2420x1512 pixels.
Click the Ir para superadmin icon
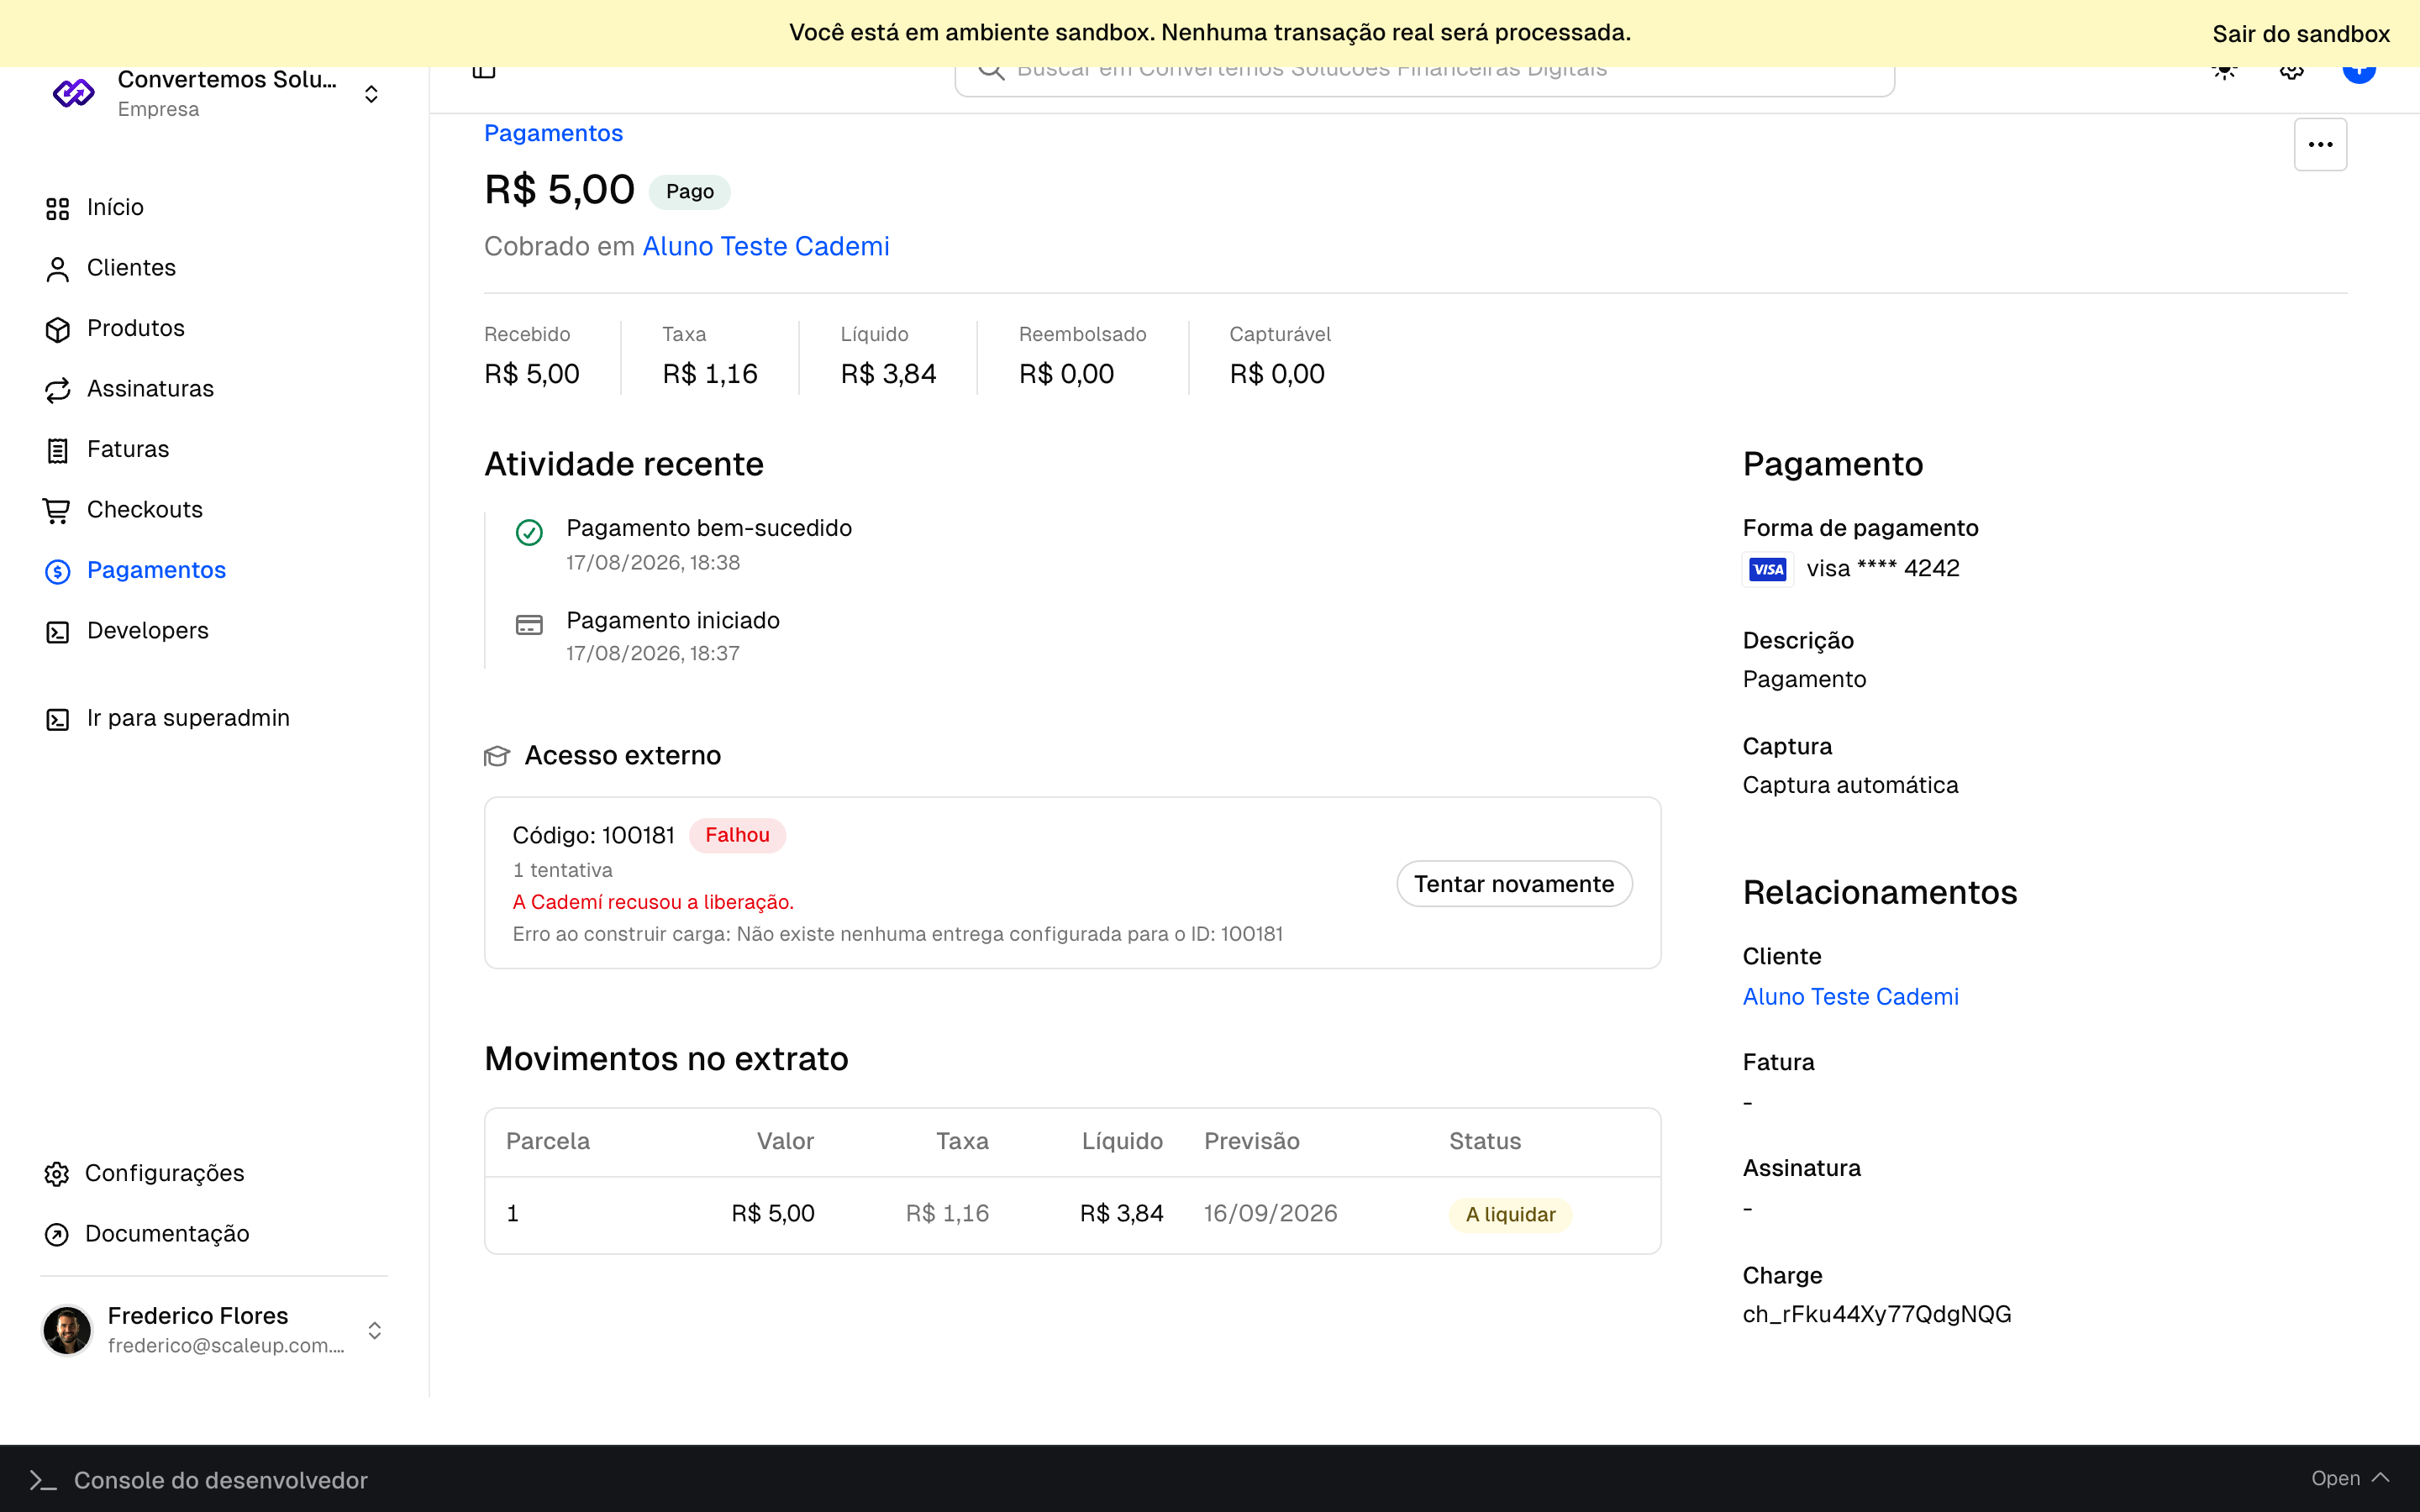[57, 719]
